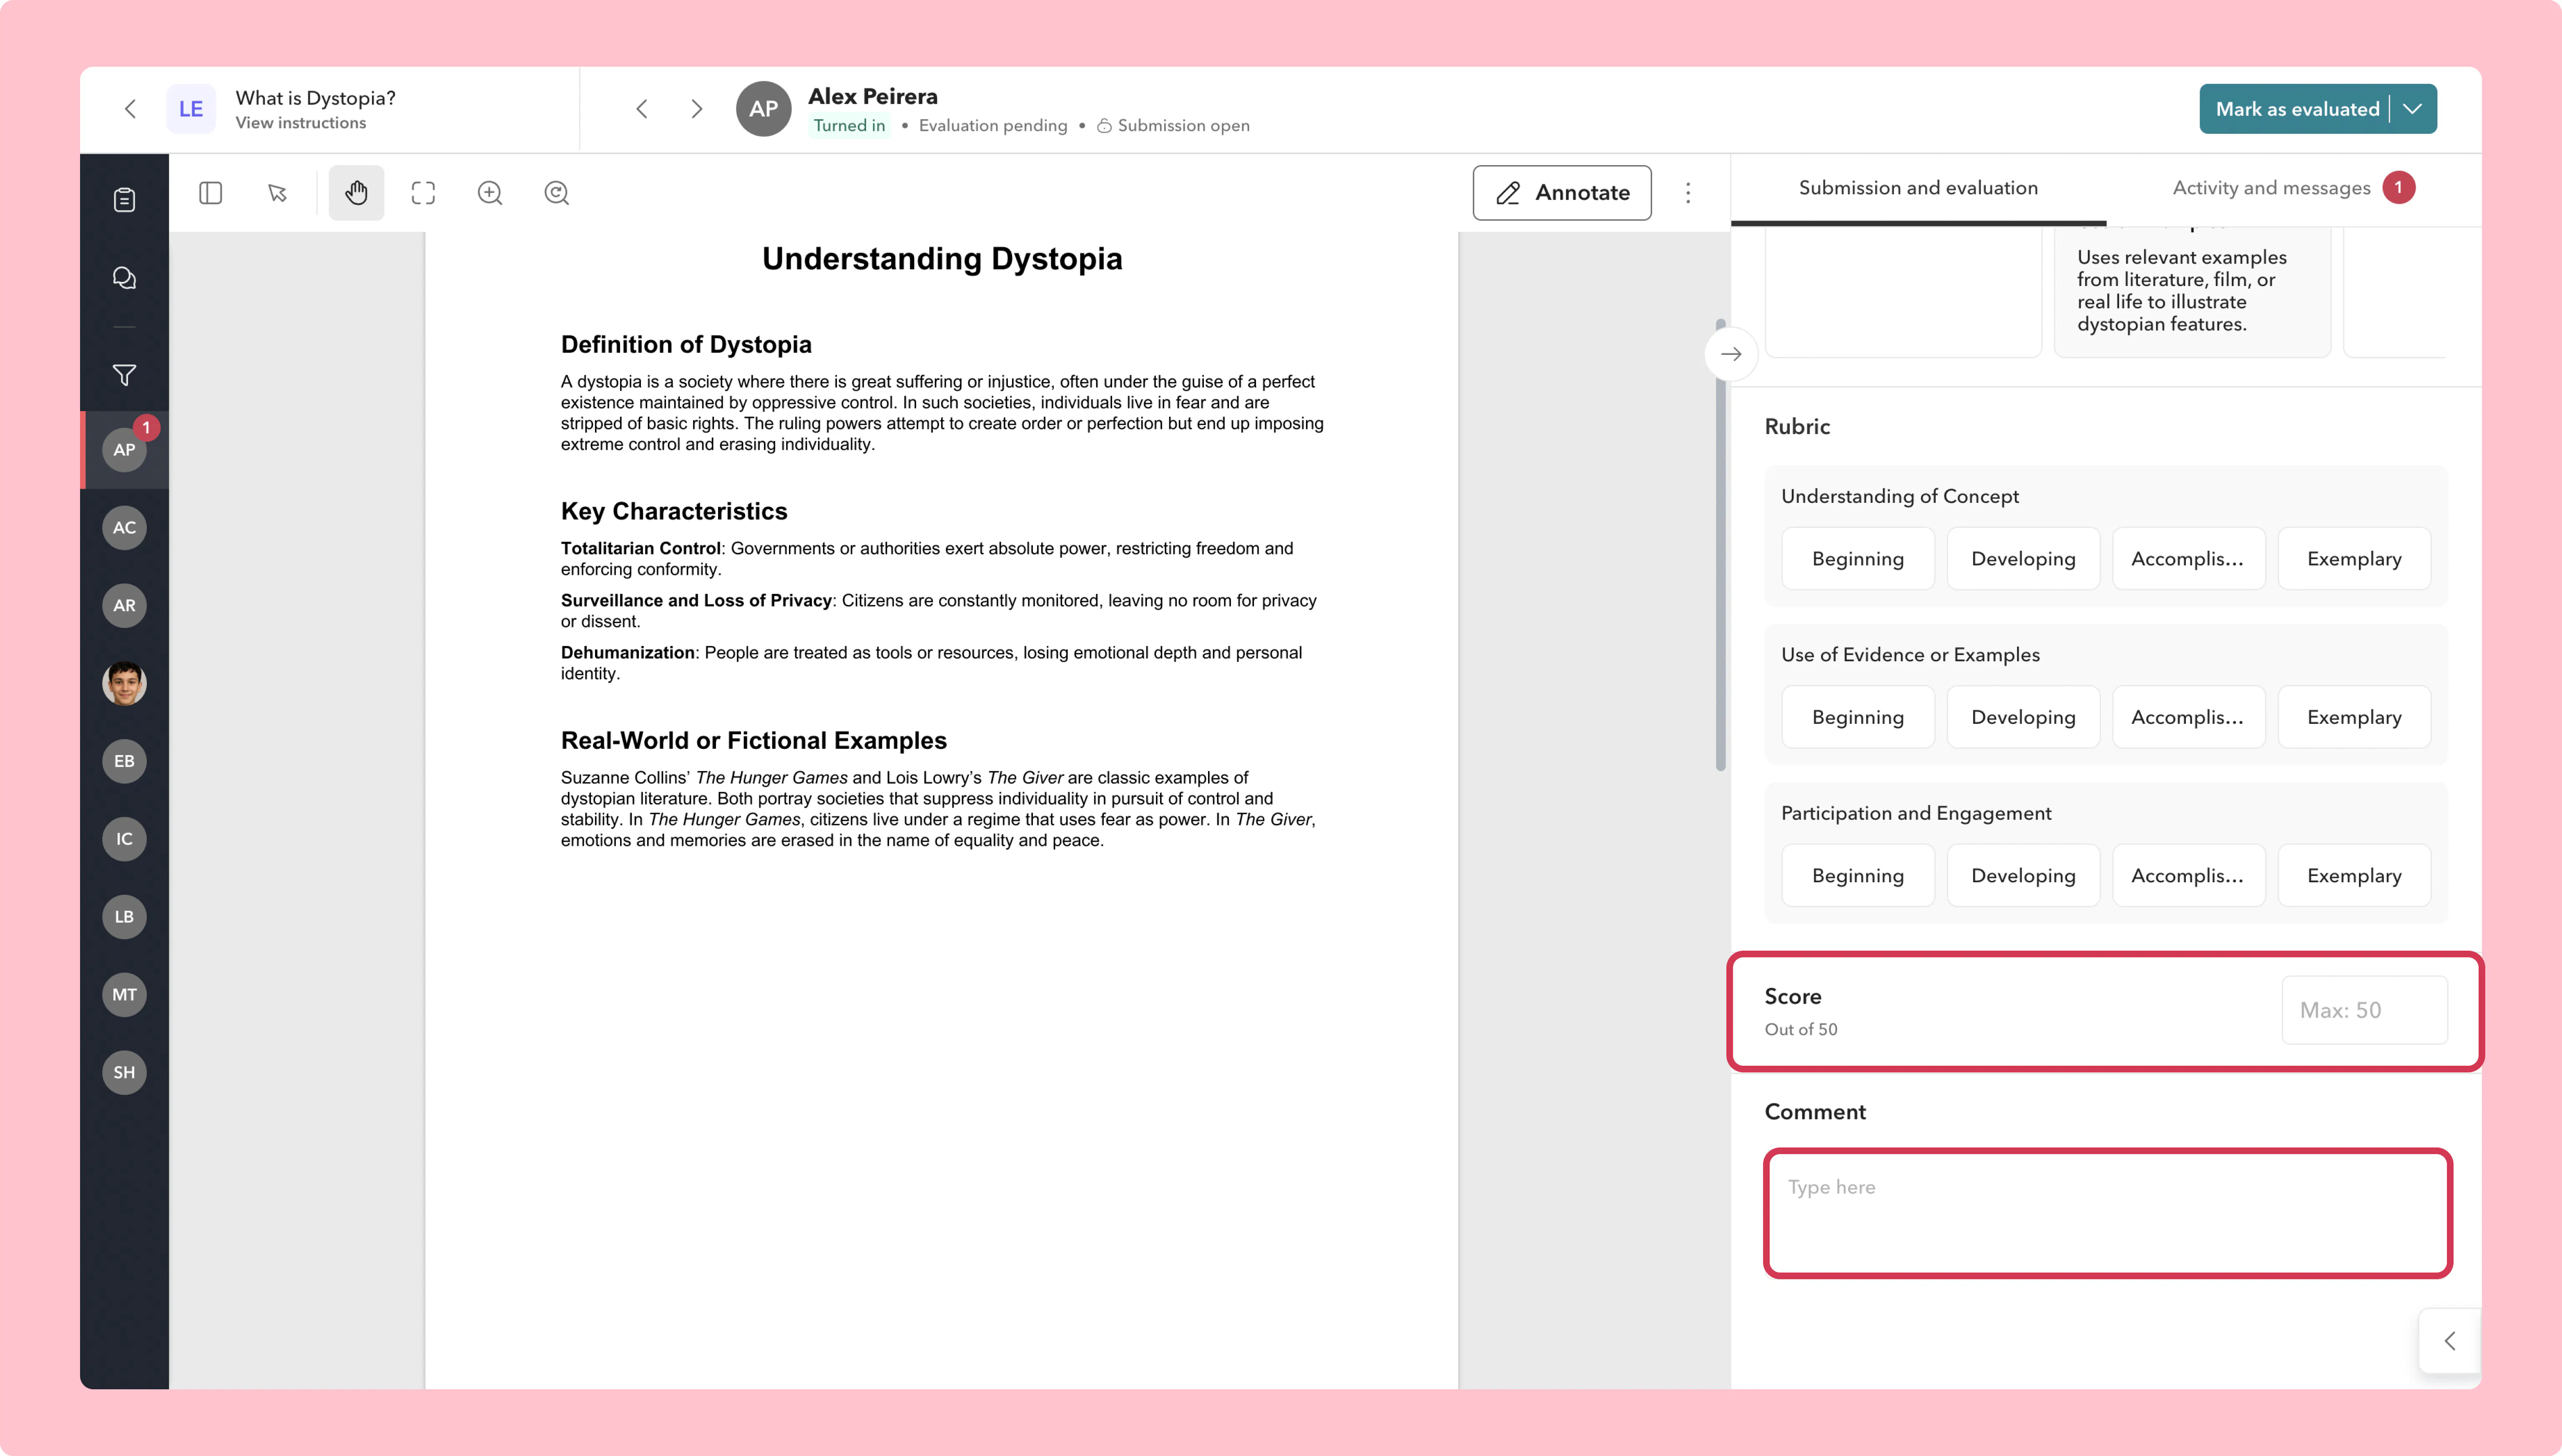Image resolution: width=2562 pixels, height=1456 pixels.
Task: Rate Participation and Engagement as Exemplary
Action: coord(2354,876)
